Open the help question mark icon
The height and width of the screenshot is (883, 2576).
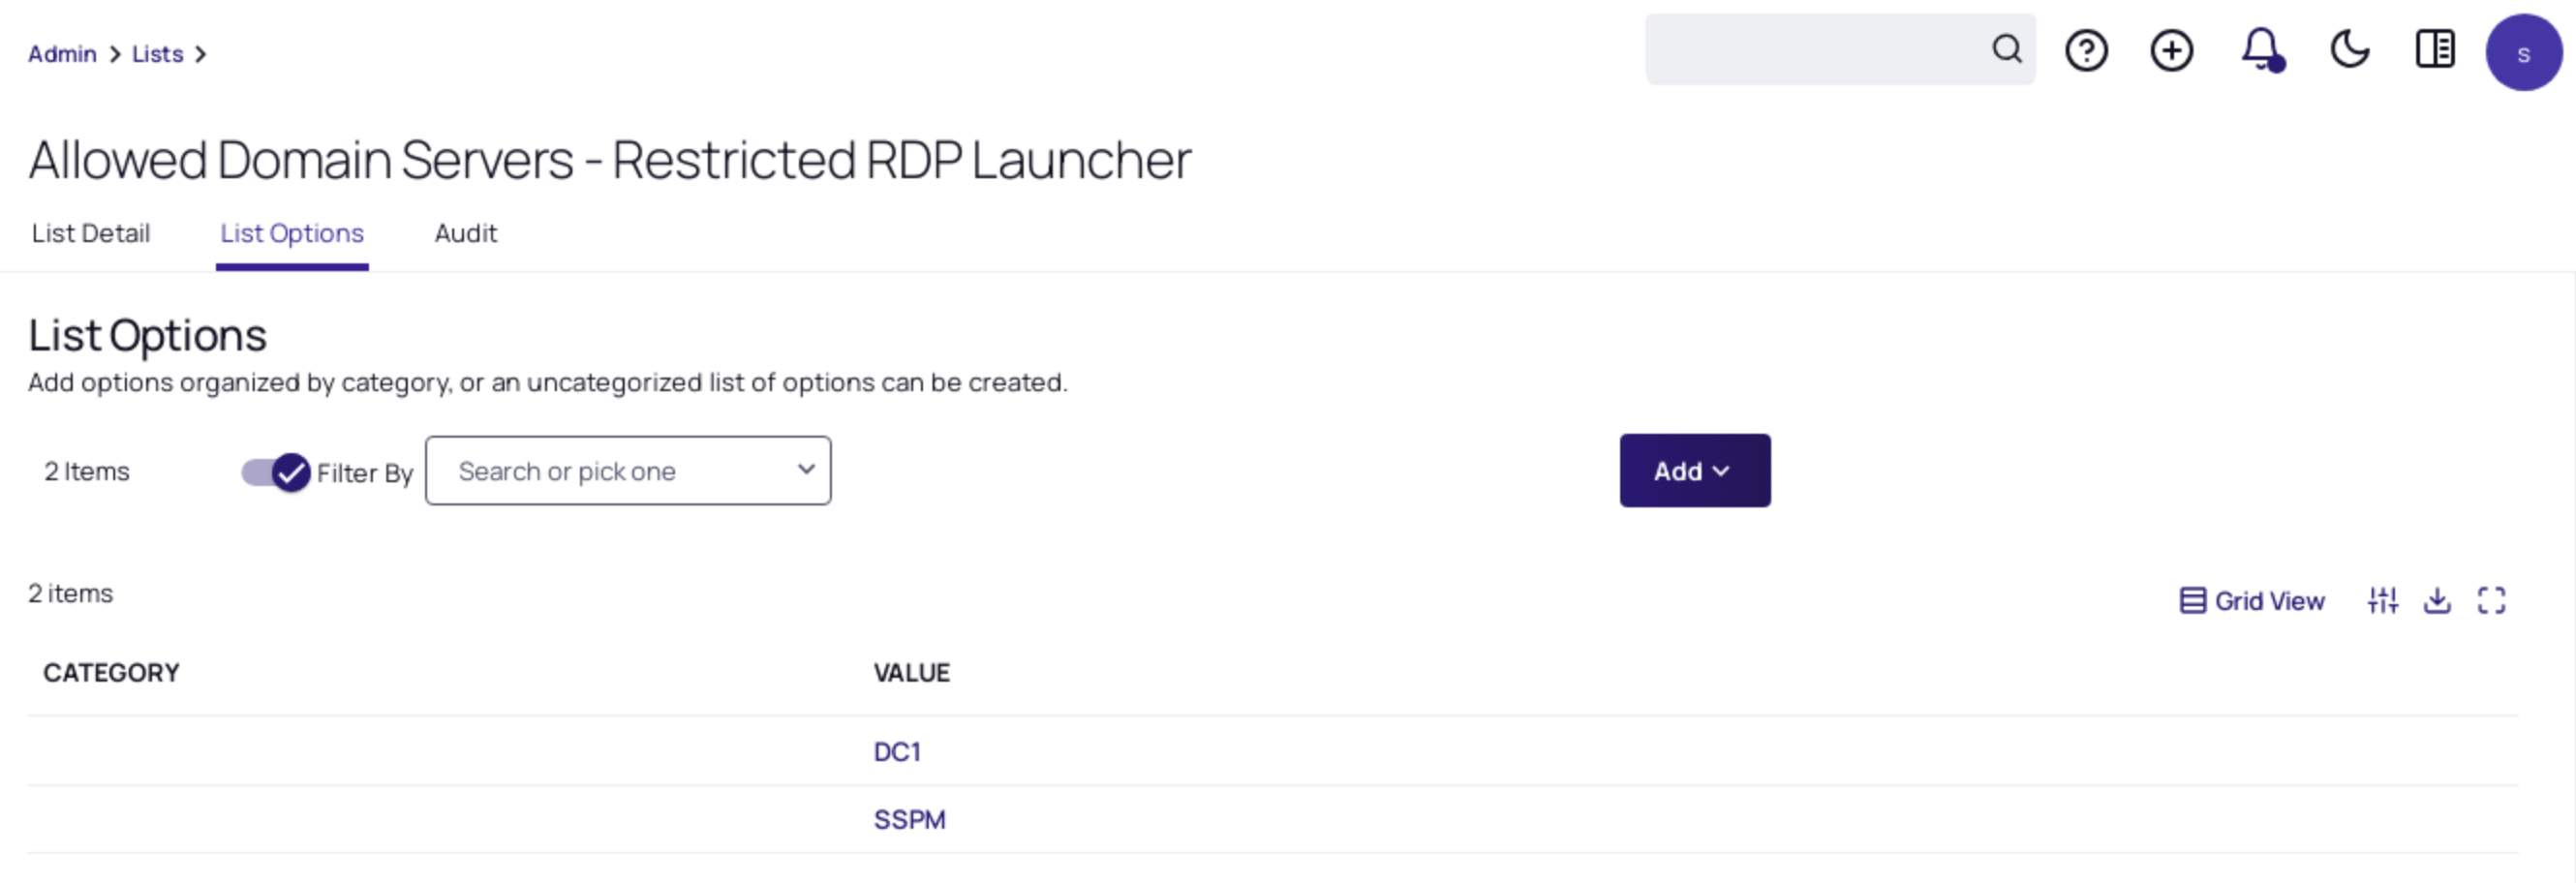(x=2086, y=50)
